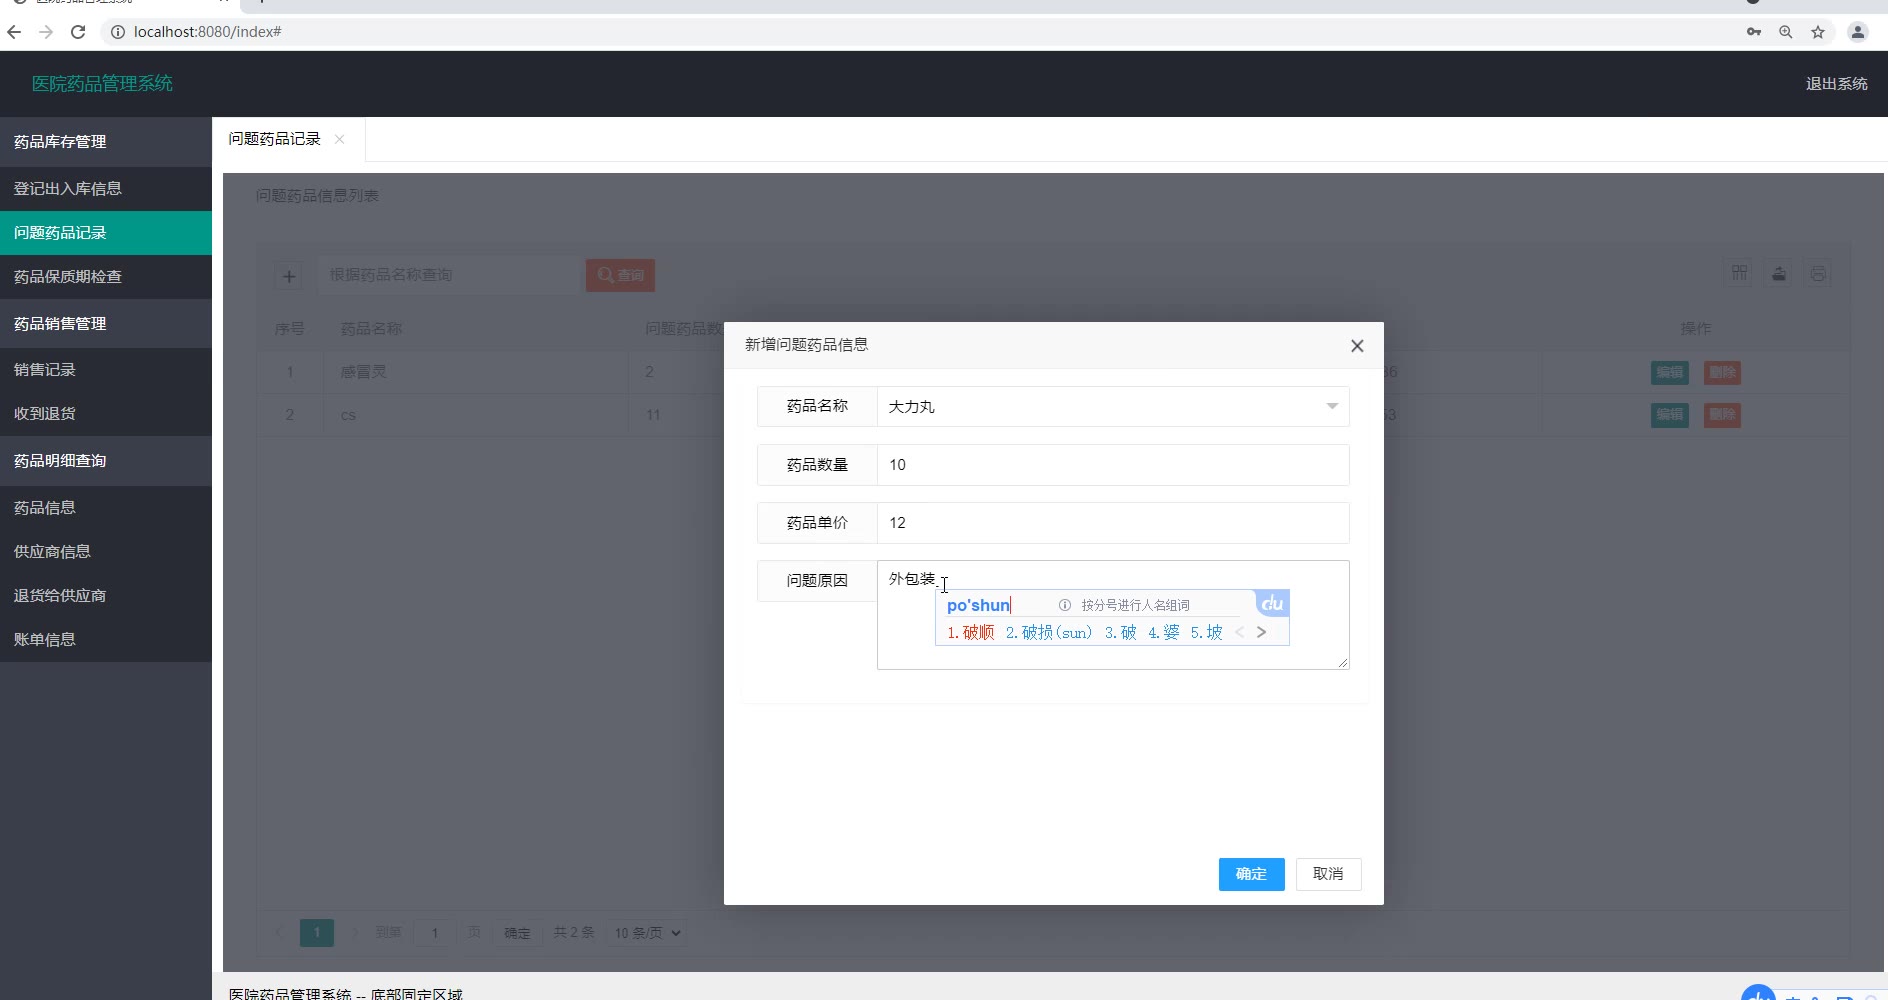The height and width of the screenshot is (1000, 1888).
Task: Click 删除 for the 感冒灵 row
Action: [1722, 373]
